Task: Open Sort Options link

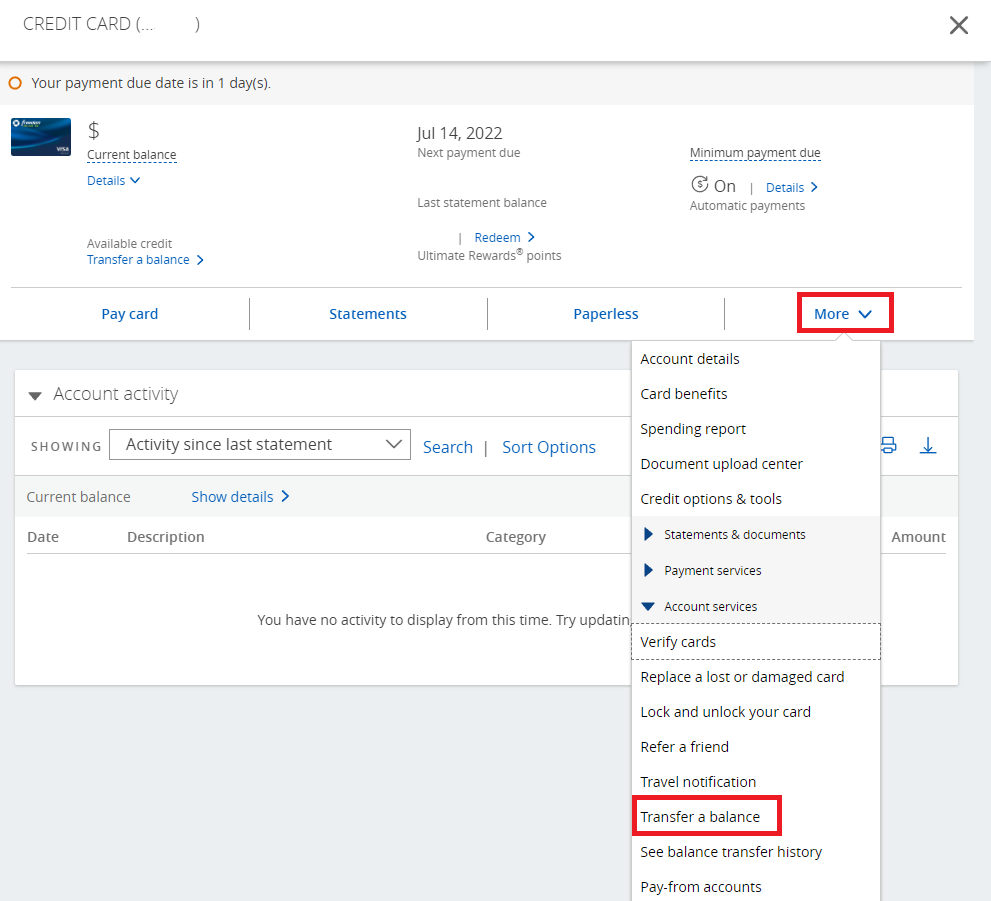Action: tap(549, 447)
